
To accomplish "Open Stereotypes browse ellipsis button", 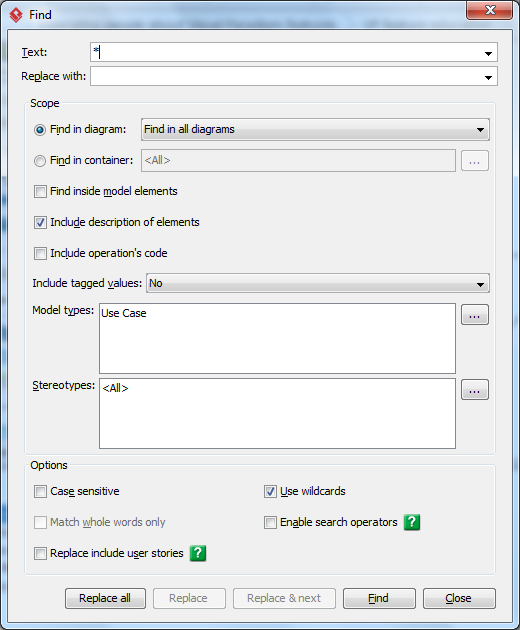I will coord(475,390).
